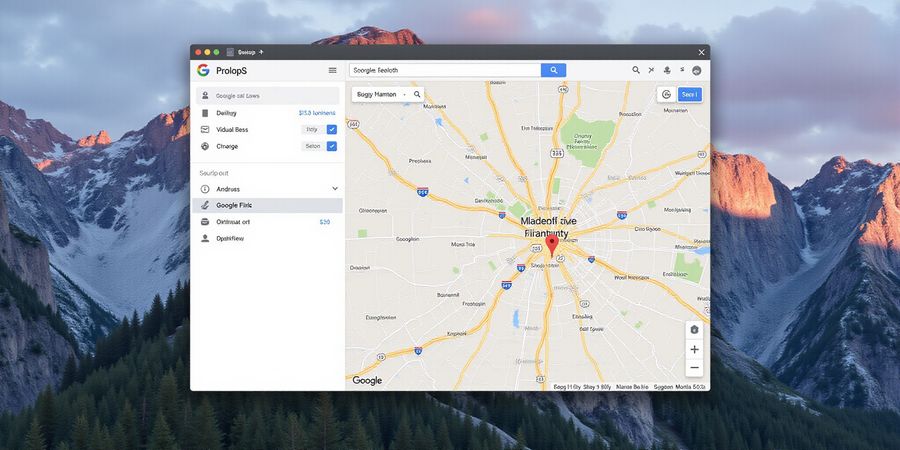Viewport: 900px width, 450px height.
Task: Click the circular G icon button on map
Action: tap(666, 95)
